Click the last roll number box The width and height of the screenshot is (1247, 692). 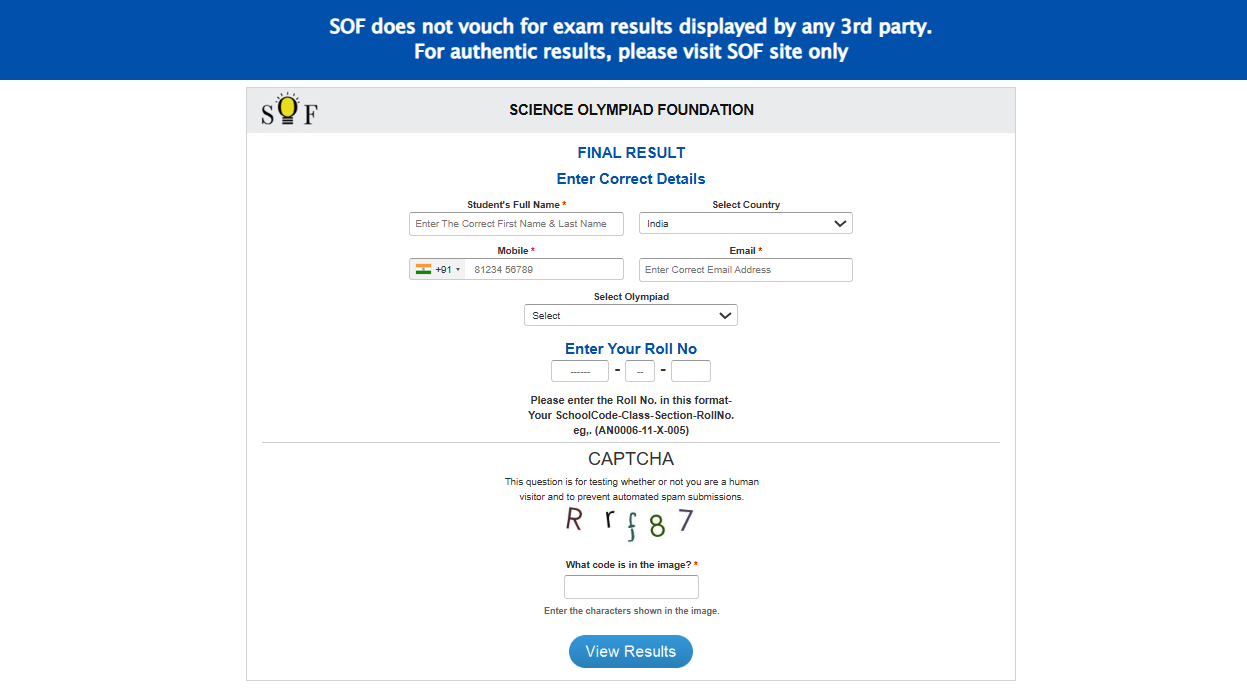[691, 371]
